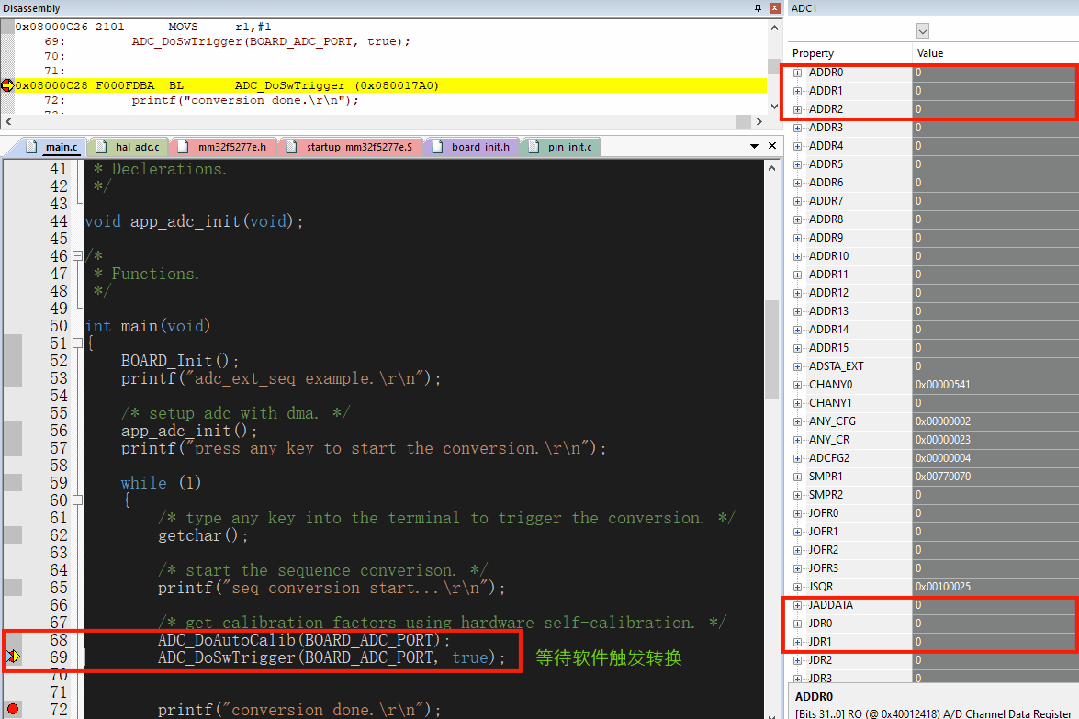Open the editor tab list dropdown arrow
This screenshot has height=719, width=1079.
click(x=754, y=146)
